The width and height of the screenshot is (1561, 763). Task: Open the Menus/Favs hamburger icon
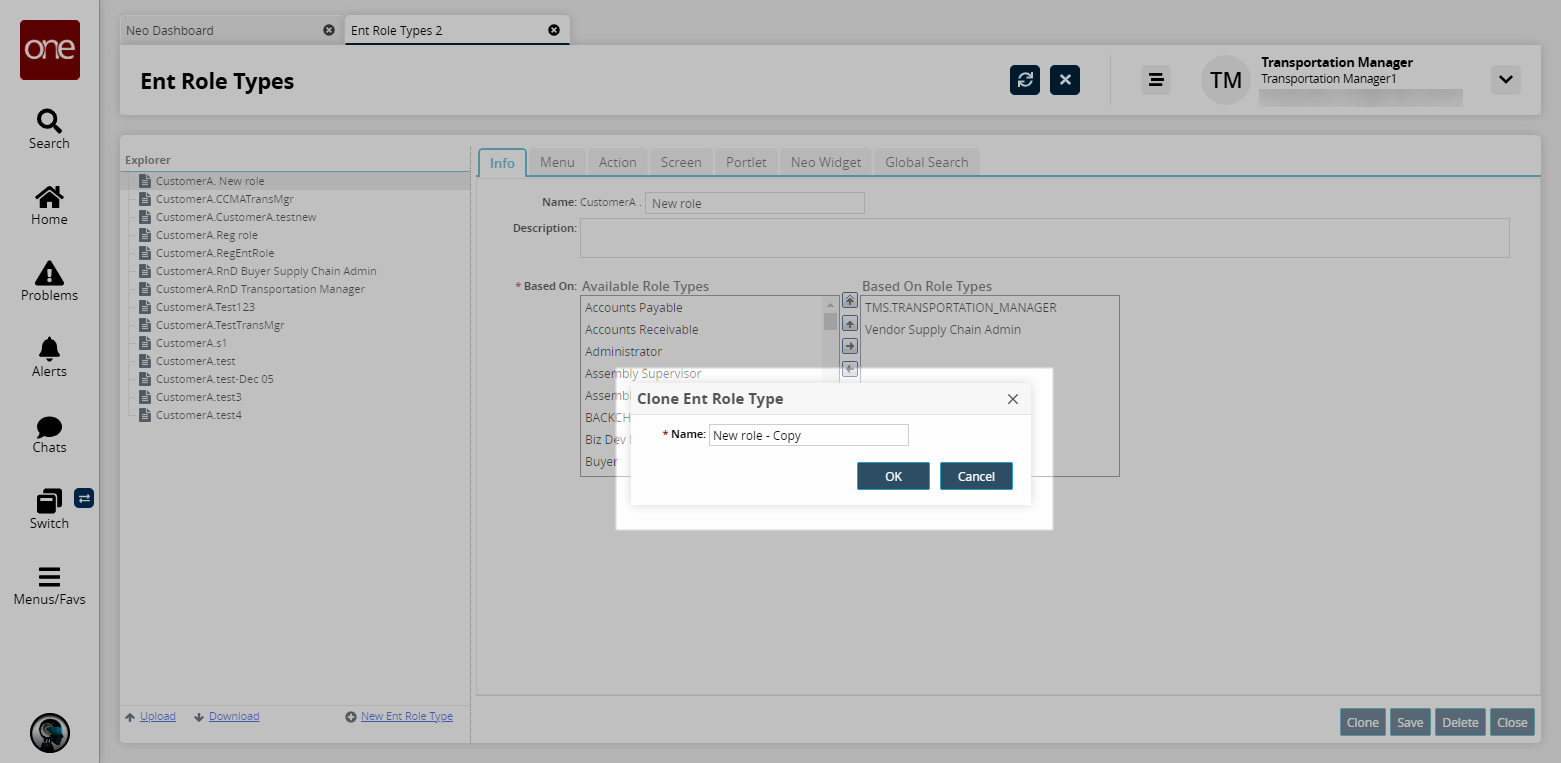click(x=49, y=577)
